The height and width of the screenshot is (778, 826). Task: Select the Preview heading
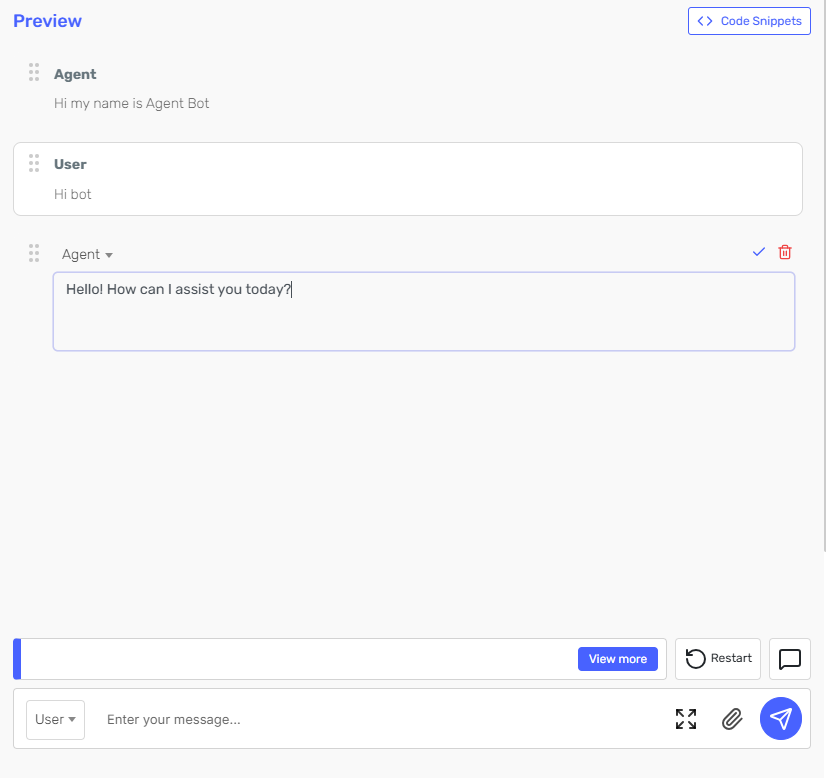[47, 20]
